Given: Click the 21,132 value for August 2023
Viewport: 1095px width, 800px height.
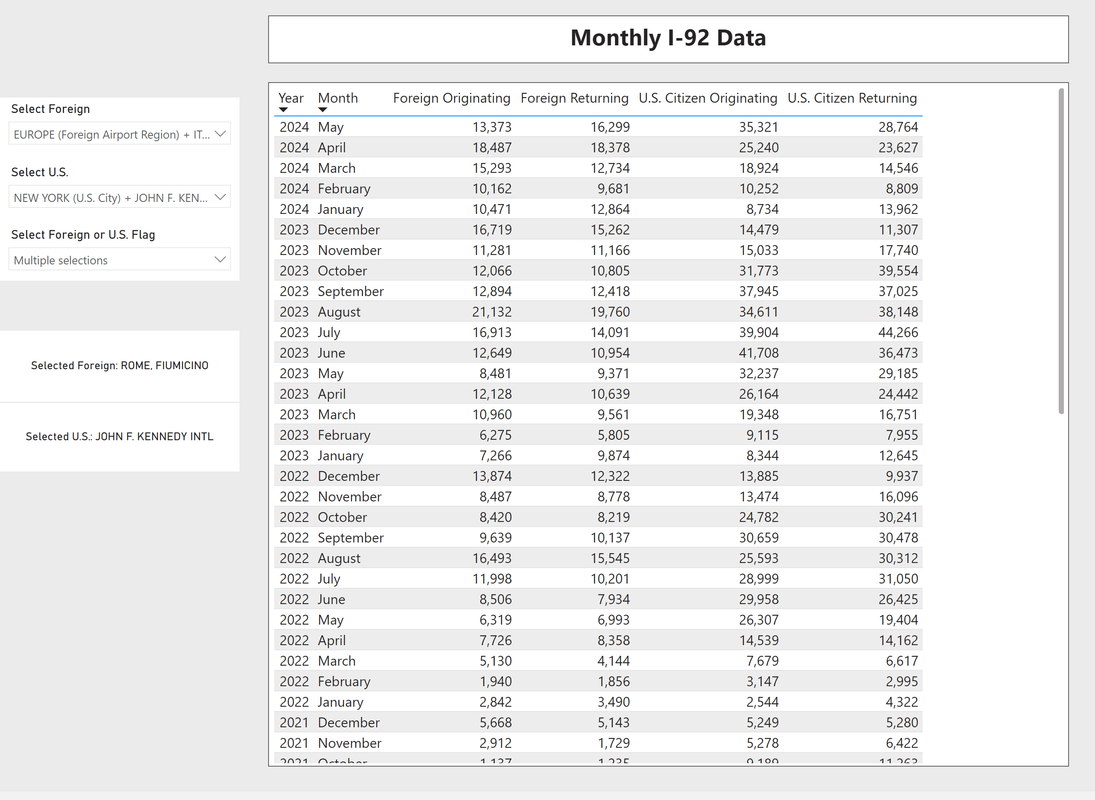Looking at the screenshot, I should (x=492, y=312).
